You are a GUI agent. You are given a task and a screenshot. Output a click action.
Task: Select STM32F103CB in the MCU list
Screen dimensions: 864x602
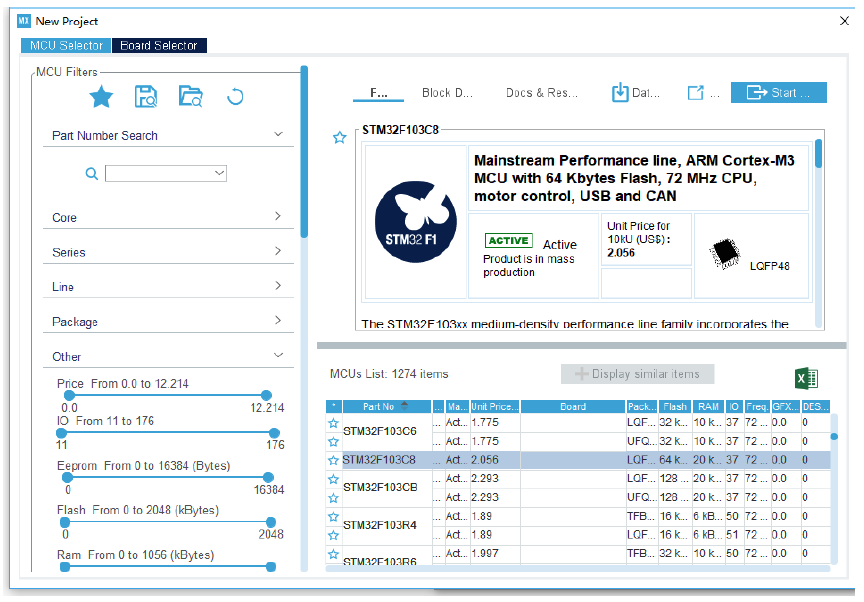[380, 487]
